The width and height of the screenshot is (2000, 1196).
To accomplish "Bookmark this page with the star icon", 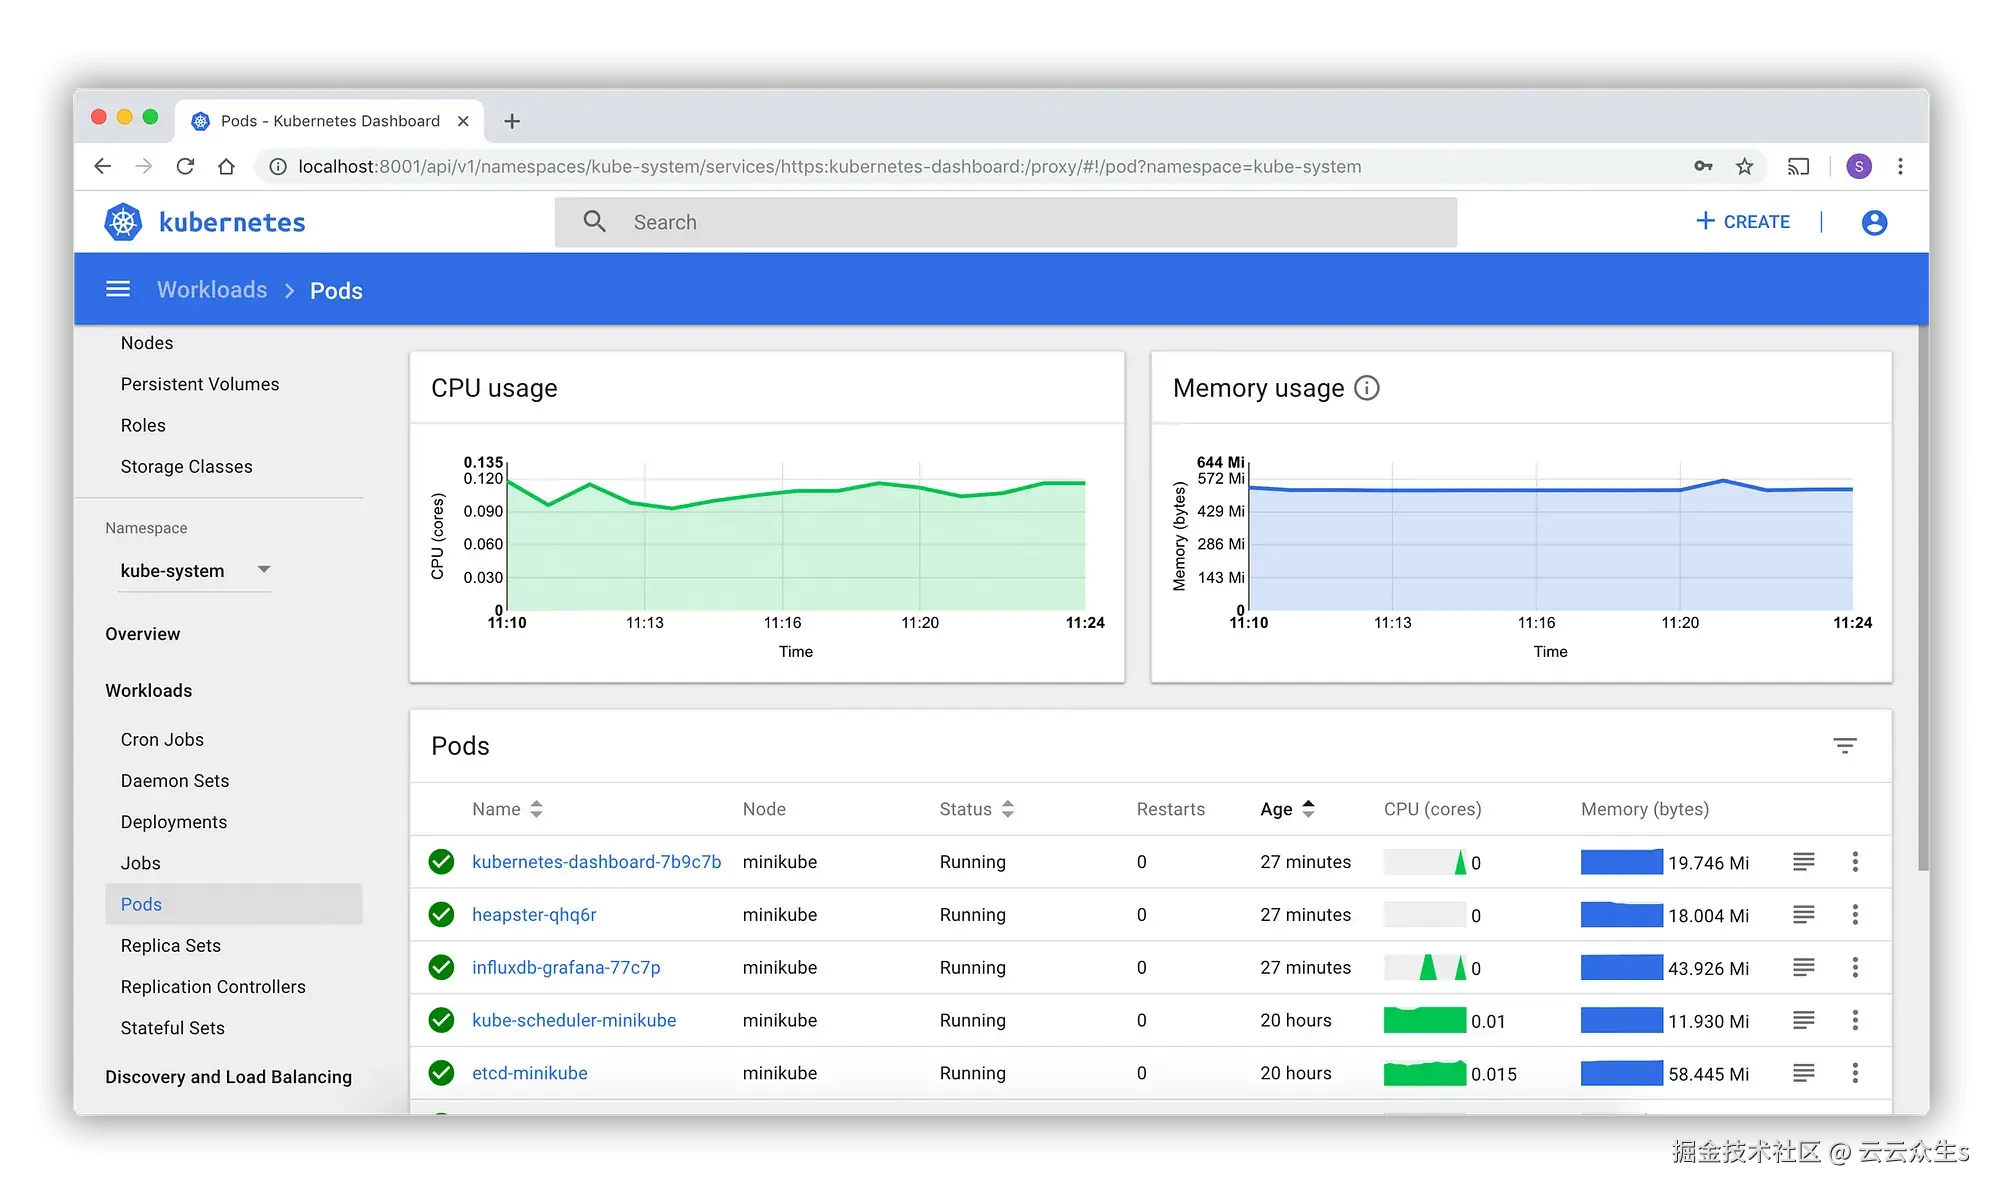I will 1745,166.
